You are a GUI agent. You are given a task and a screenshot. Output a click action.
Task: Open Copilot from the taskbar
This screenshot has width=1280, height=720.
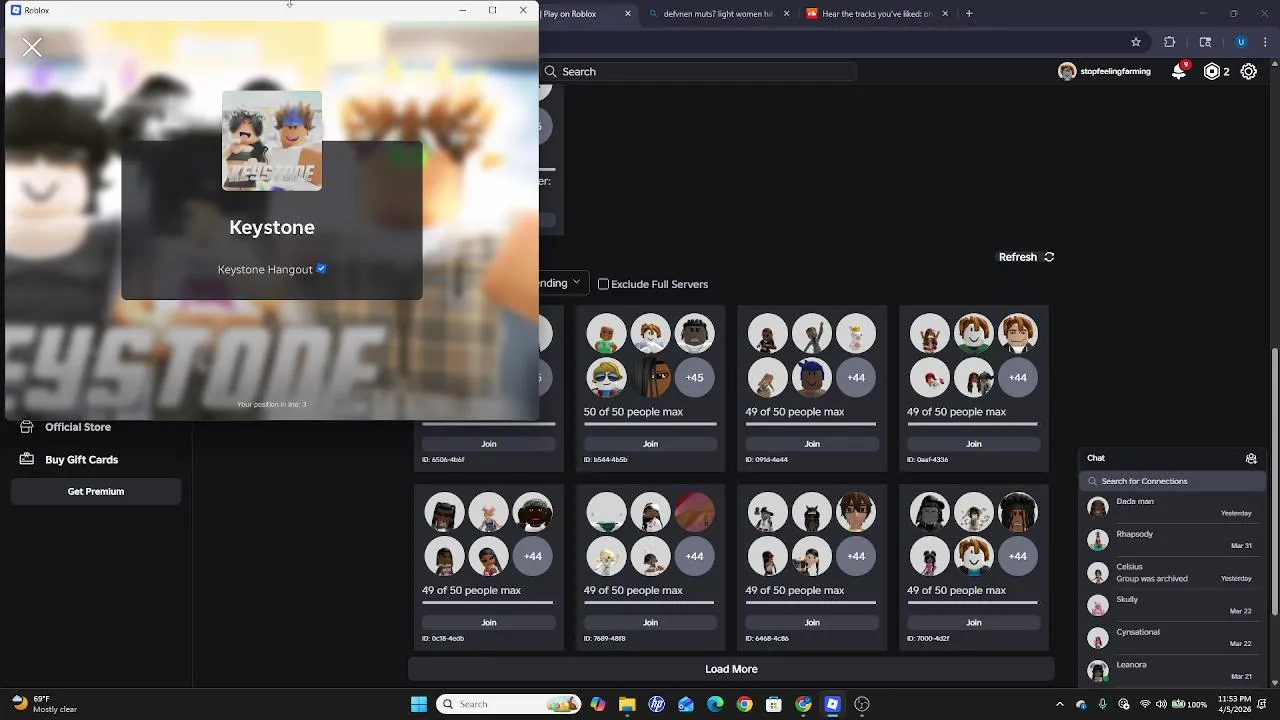[x=598, y=704]
